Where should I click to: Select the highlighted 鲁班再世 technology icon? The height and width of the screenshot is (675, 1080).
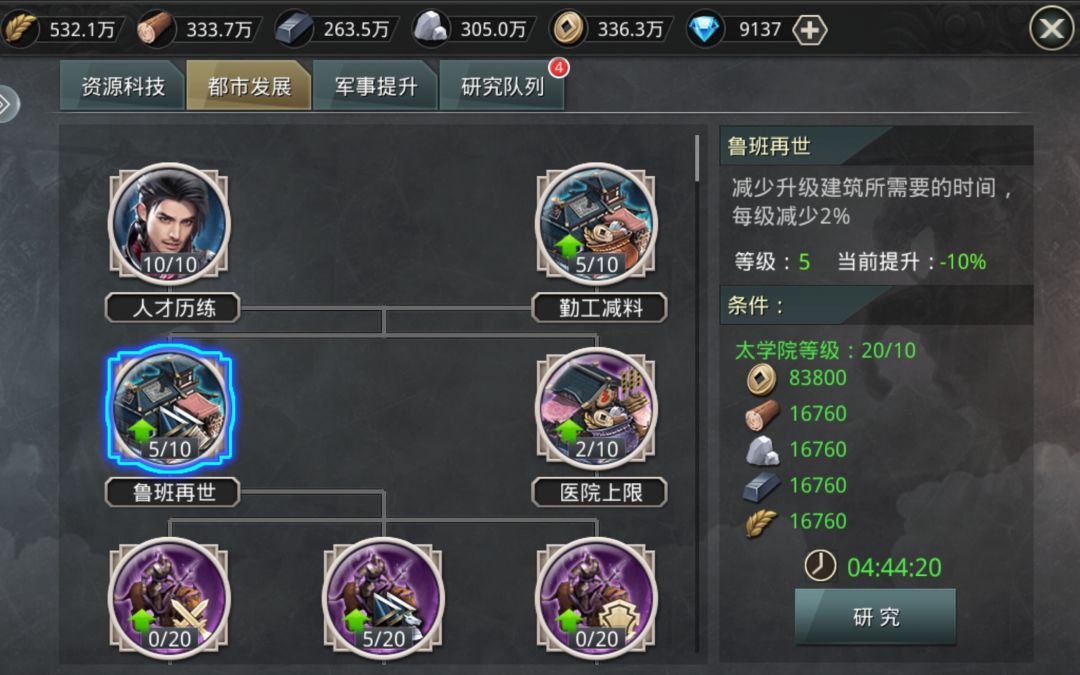169,408
